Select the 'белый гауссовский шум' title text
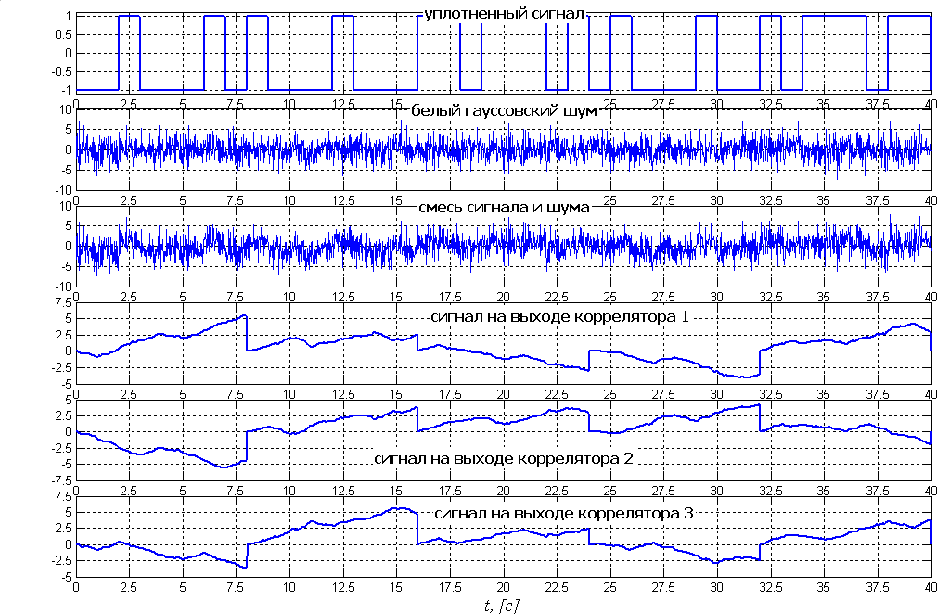The width and height of the screenshot is (950, 614). coord(503,111)
